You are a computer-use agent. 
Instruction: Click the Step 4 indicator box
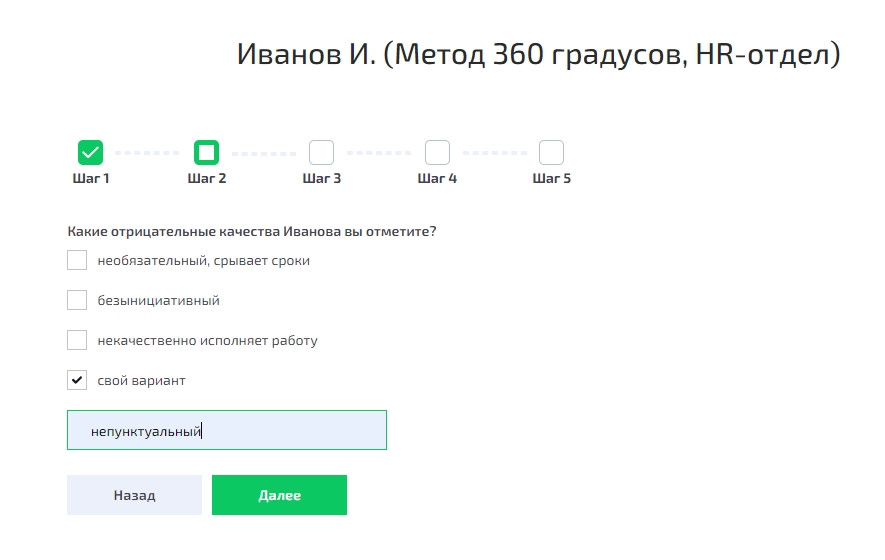437,153
